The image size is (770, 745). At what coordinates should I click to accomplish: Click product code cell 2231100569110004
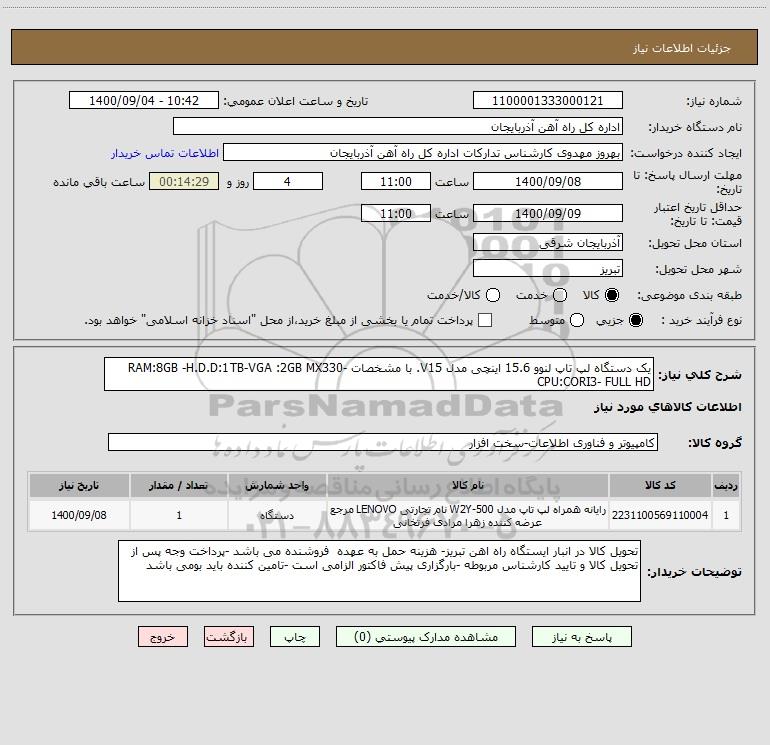coord(660,515)
